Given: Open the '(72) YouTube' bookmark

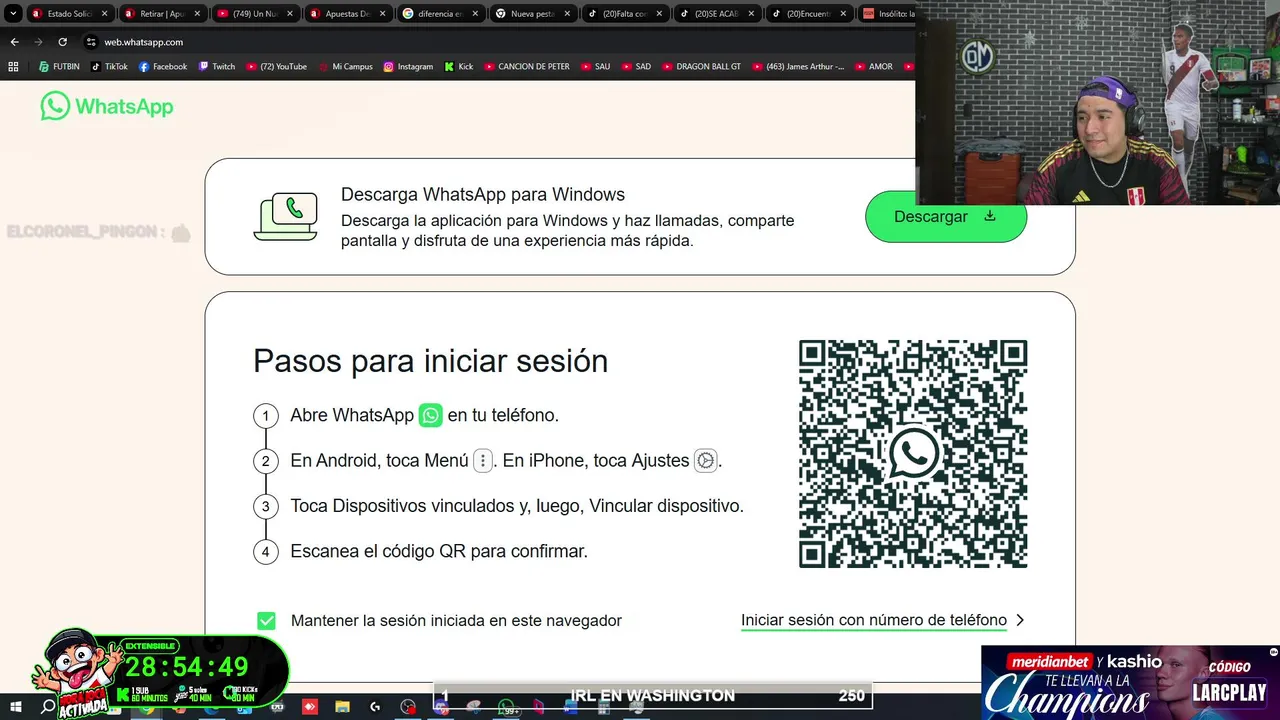Looking at the screenshot, I should point(276,67).
